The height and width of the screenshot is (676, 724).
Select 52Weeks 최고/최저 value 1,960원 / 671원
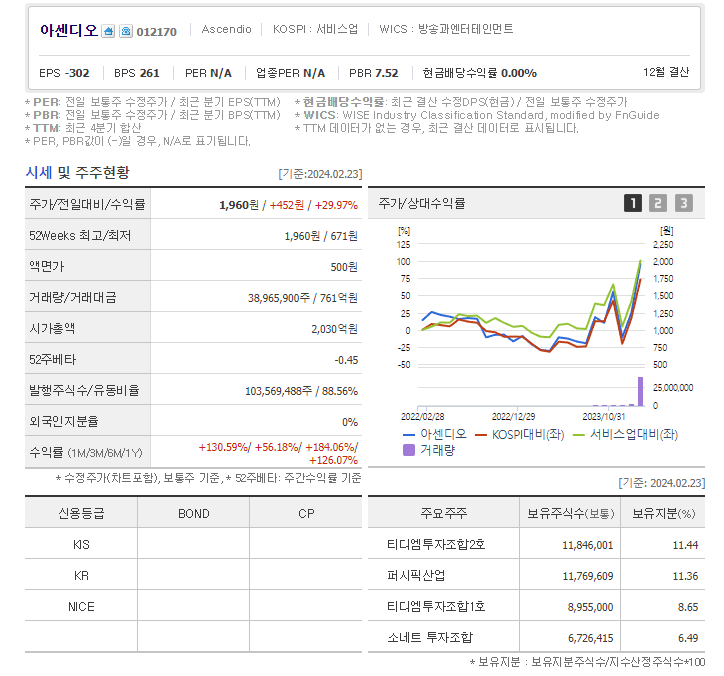point(321,236)
